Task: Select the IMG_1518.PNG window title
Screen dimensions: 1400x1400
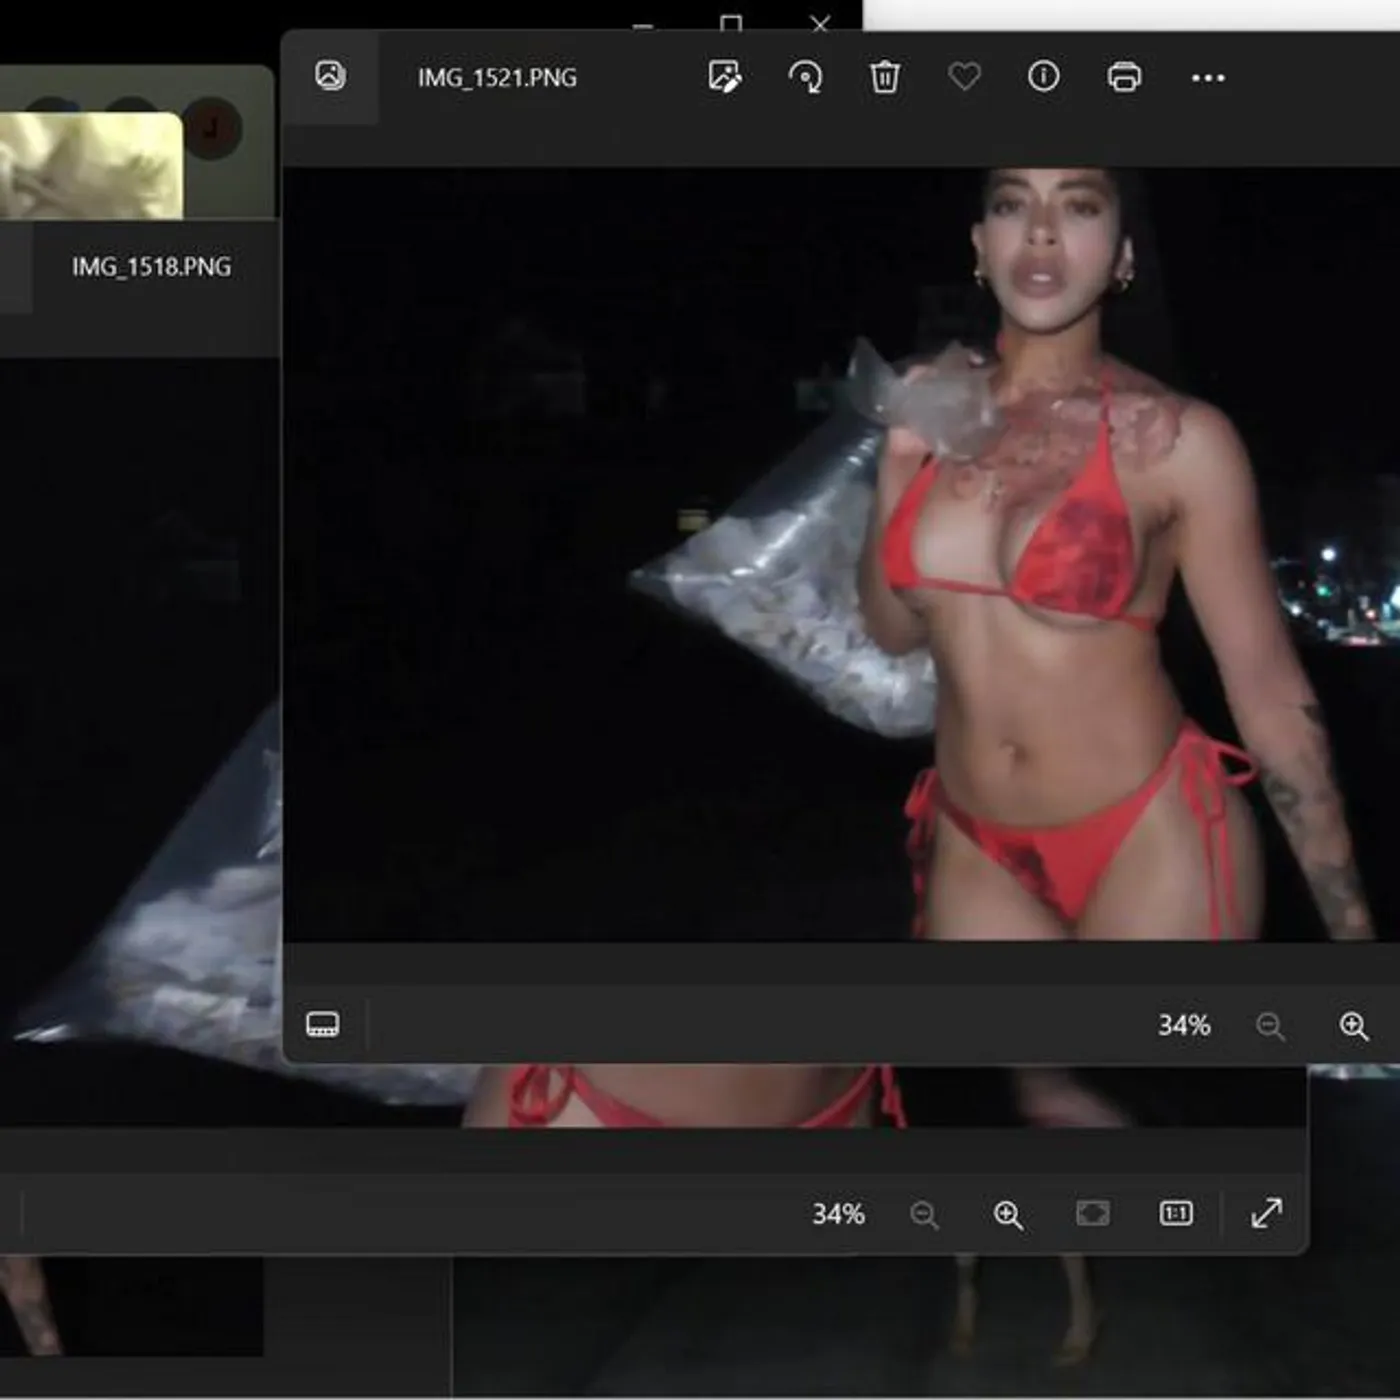Action: [x=151, y=267]
